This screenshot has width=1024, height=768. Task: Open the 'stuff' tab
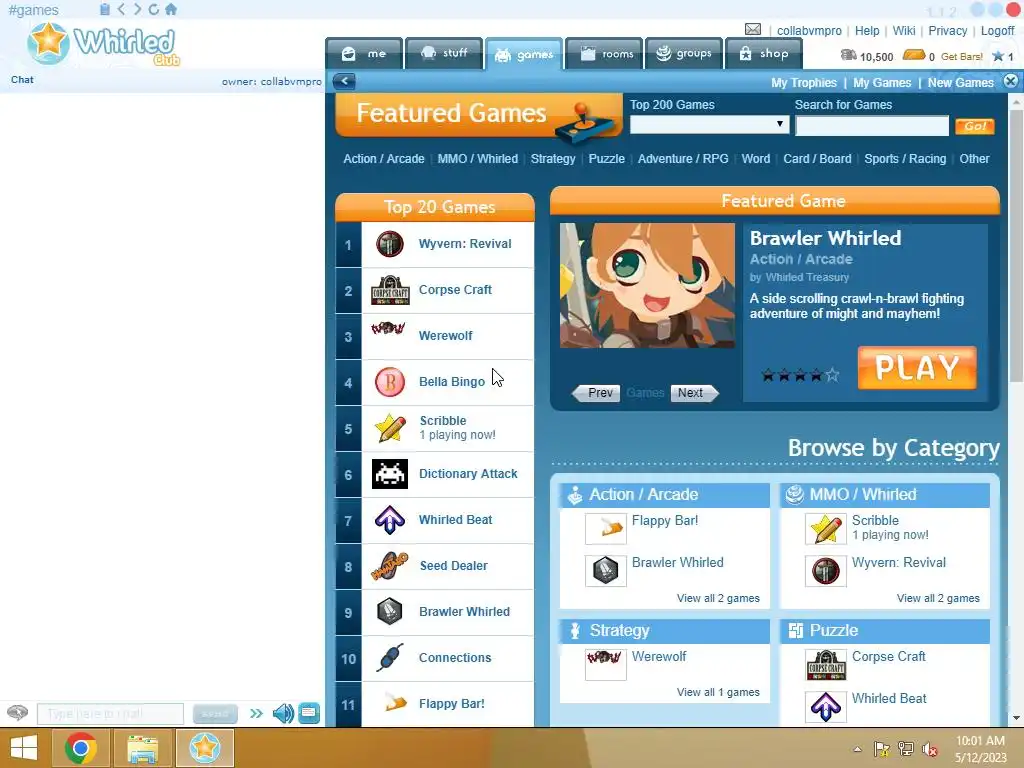443,54
